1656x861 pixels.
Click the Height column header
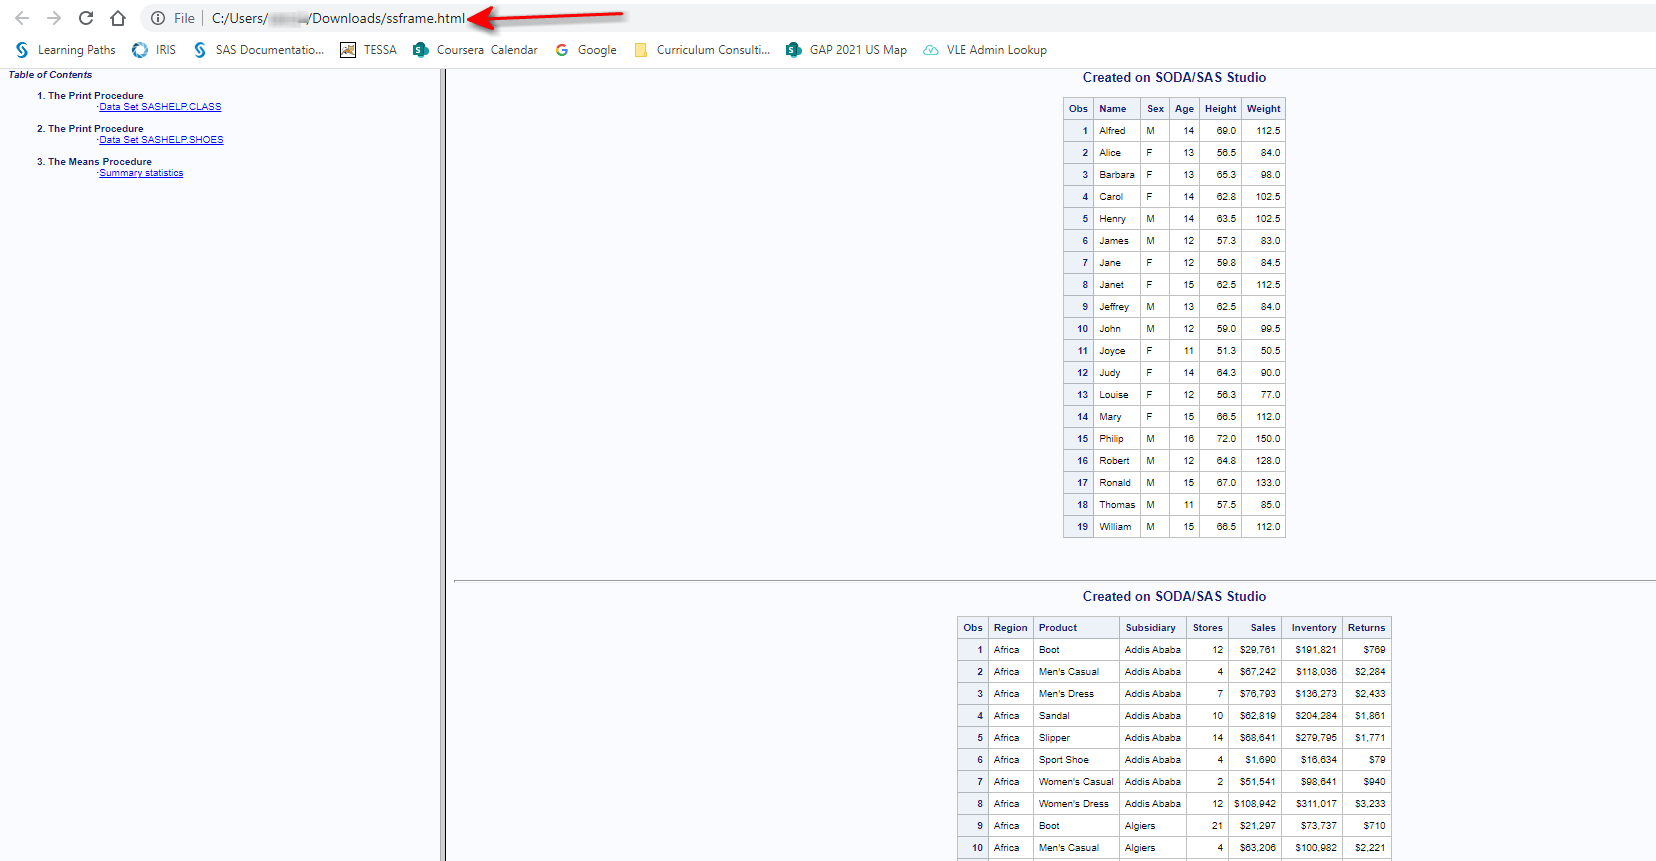[1220, 109]
